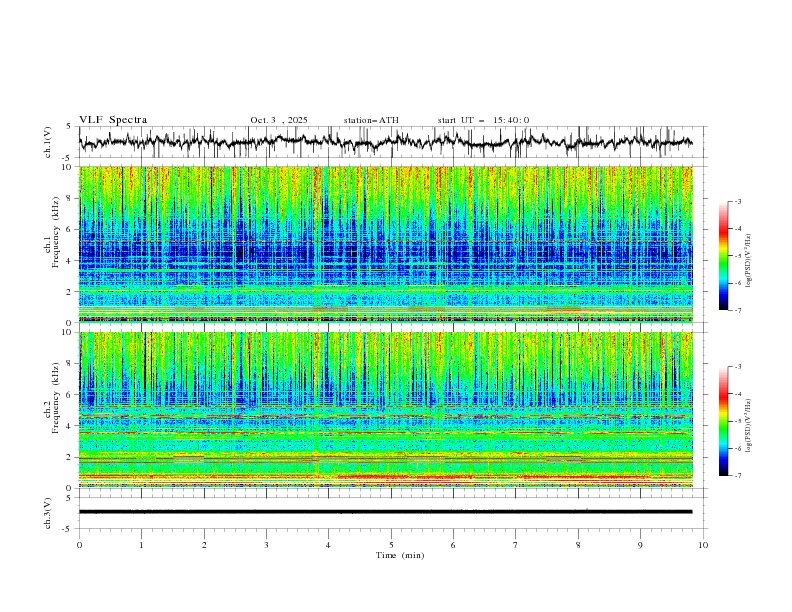Click the ch.1 colorbar tick "-7"
The image size is (792, 612).
tap(738, 310)
